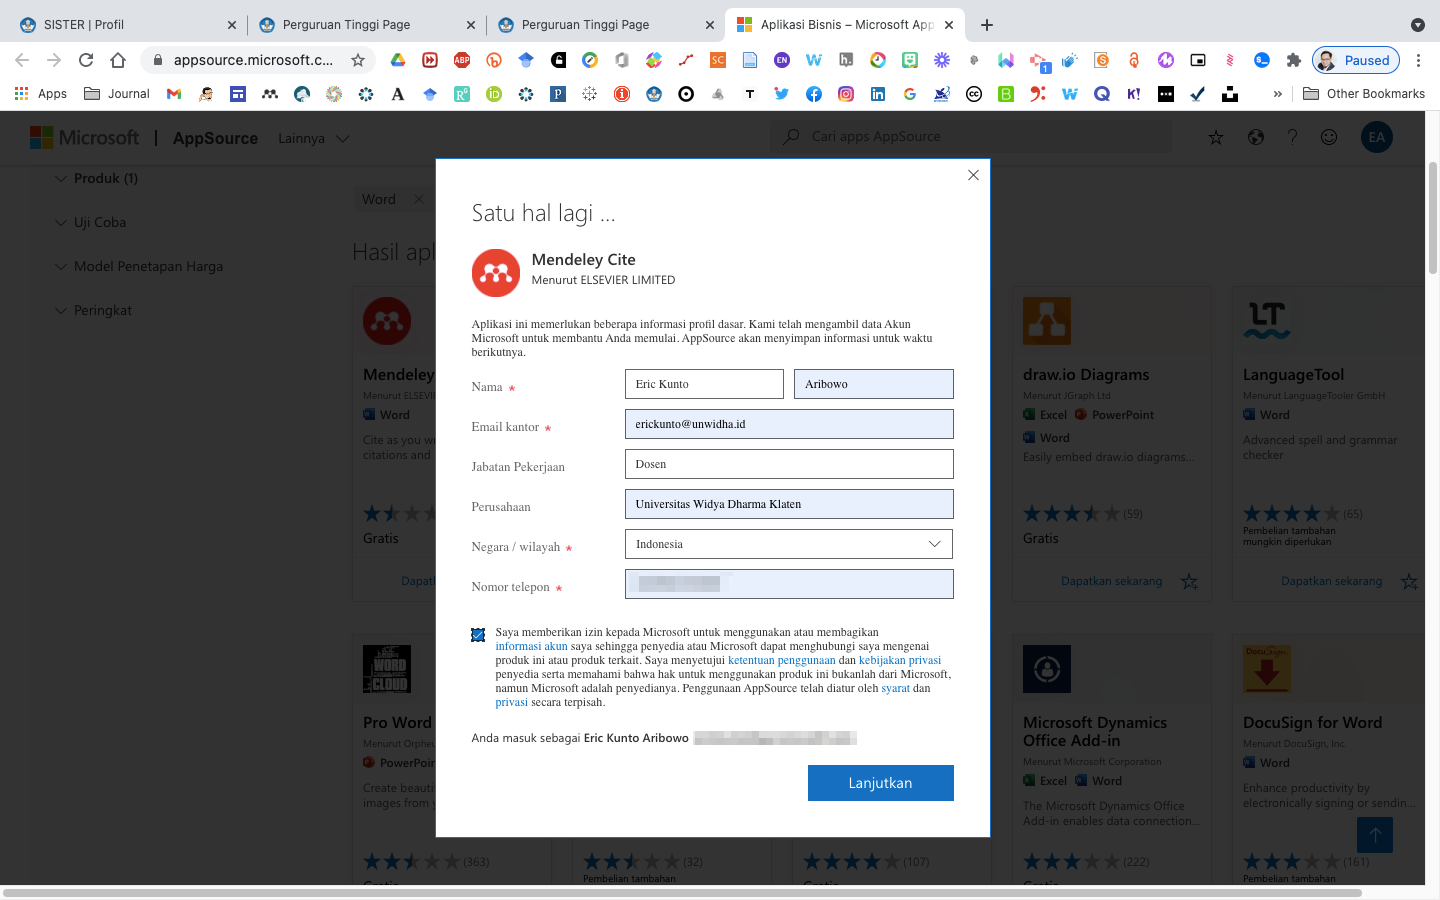This screenshot has width=1440, height=900.
Task: Click the Lanjutkan button
Action: pos(880,783)
